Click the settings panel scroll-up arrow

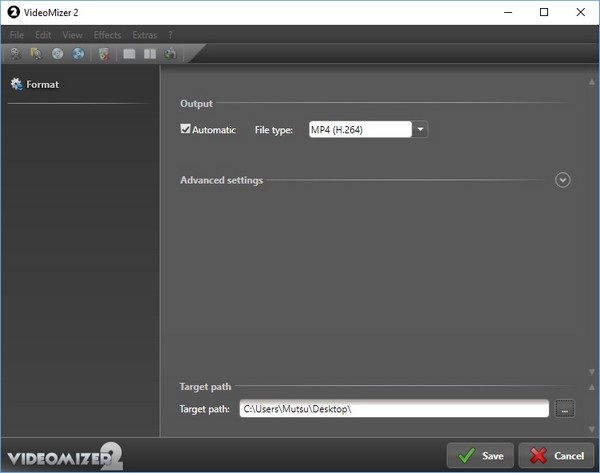[x=592, y=82]
